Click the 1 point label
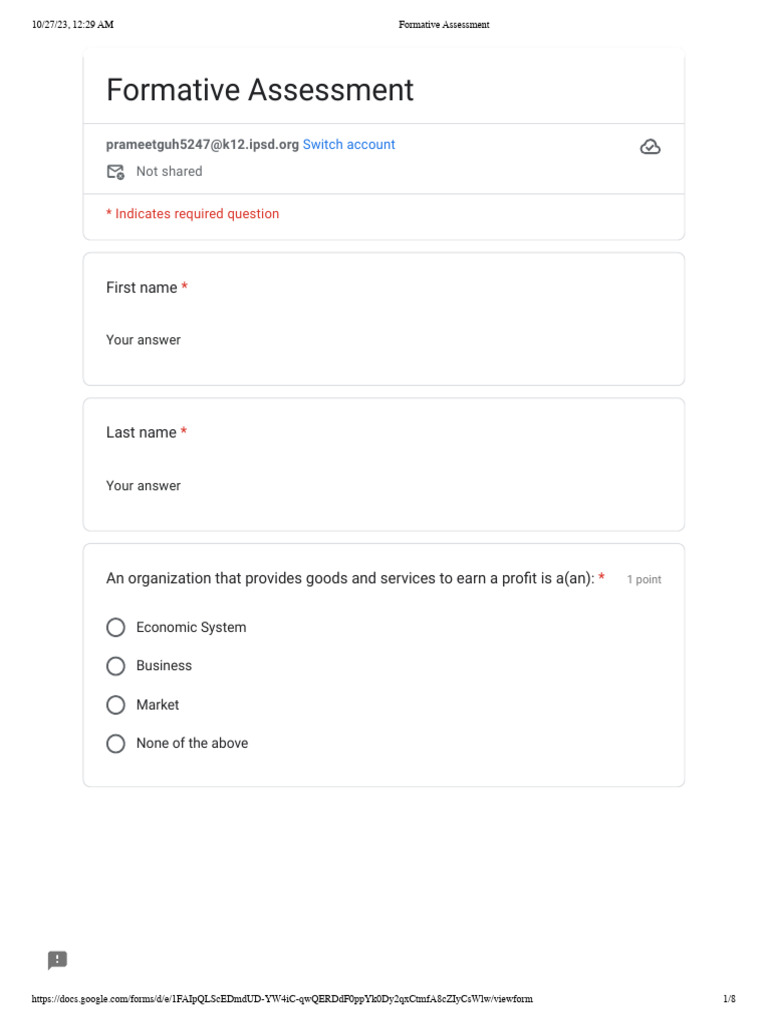The height and width of the screenshot is (1024, 768). pos(644,579)
